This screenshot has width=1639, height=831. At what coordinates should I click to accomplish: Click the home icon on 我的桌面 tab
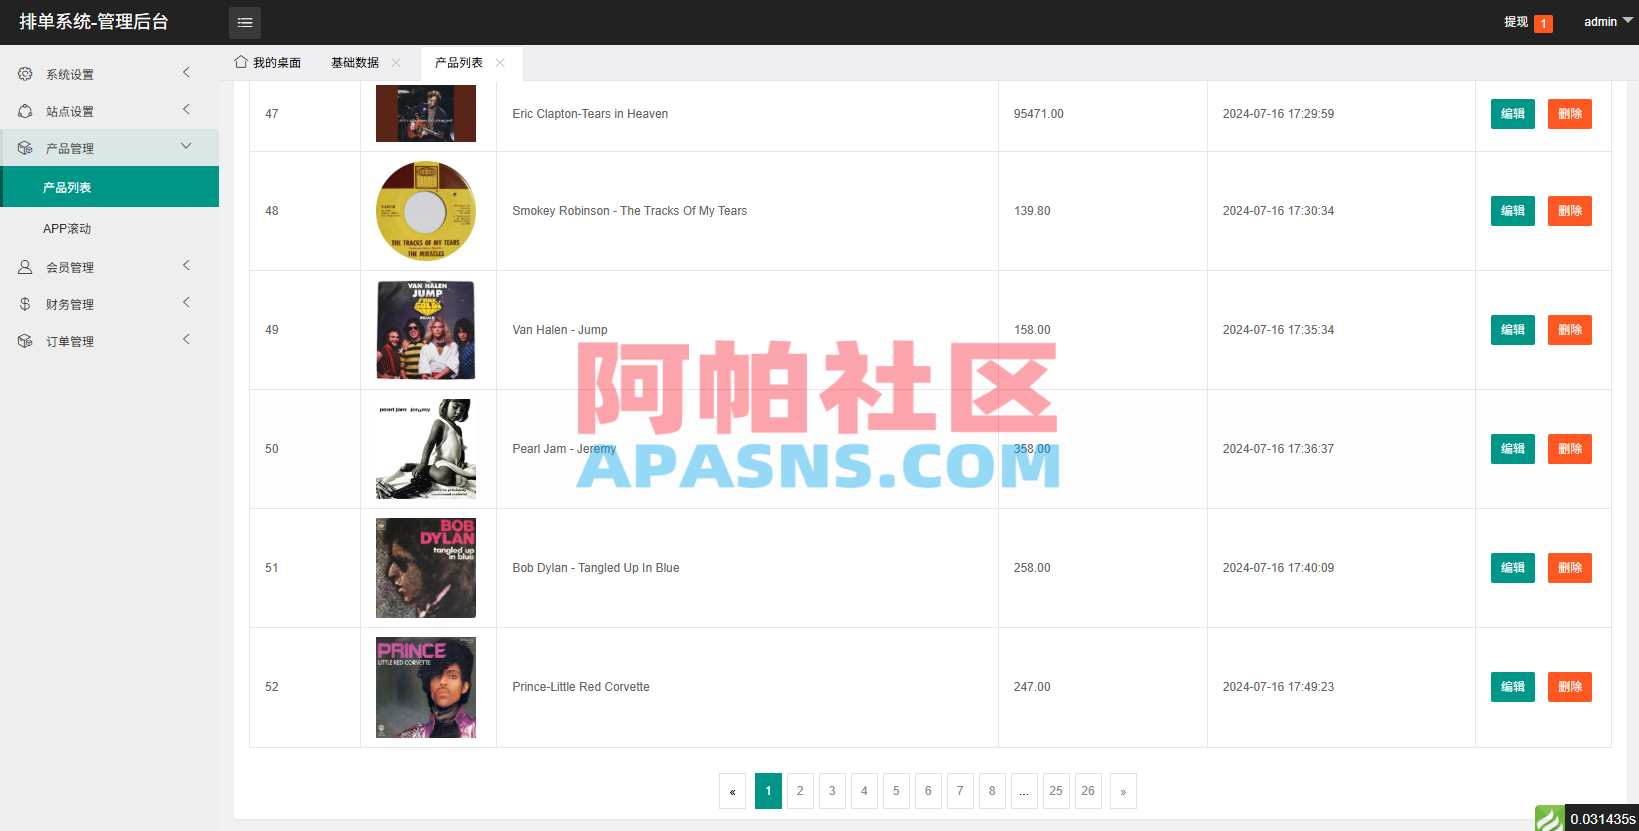(241, 62)
